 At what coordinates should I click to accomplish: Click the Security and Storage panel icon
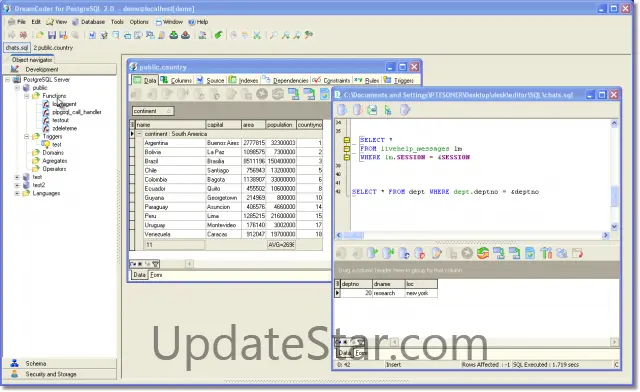click(14, 374)
